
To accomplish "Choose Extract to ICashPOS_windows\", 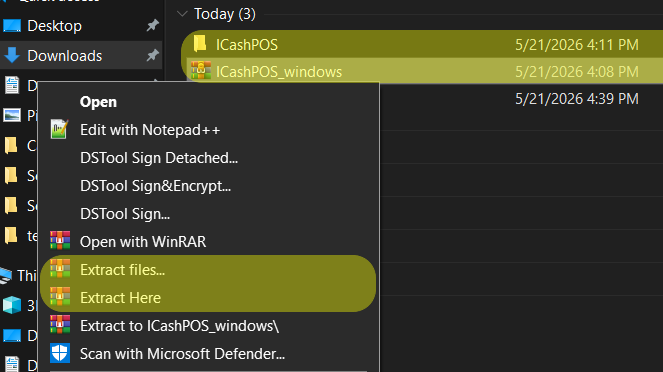I will (x=209, y=326).
